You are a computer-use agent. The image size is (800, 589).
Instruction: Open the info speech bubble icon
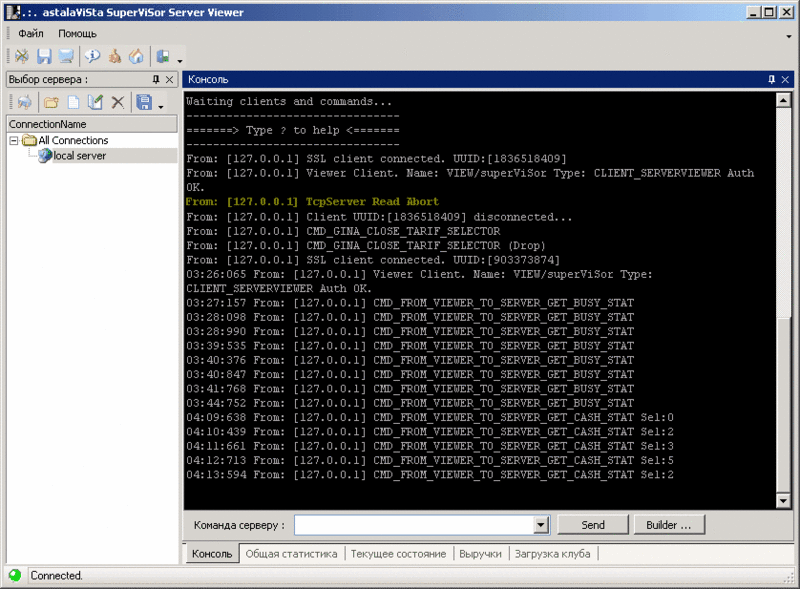[92, 56]
